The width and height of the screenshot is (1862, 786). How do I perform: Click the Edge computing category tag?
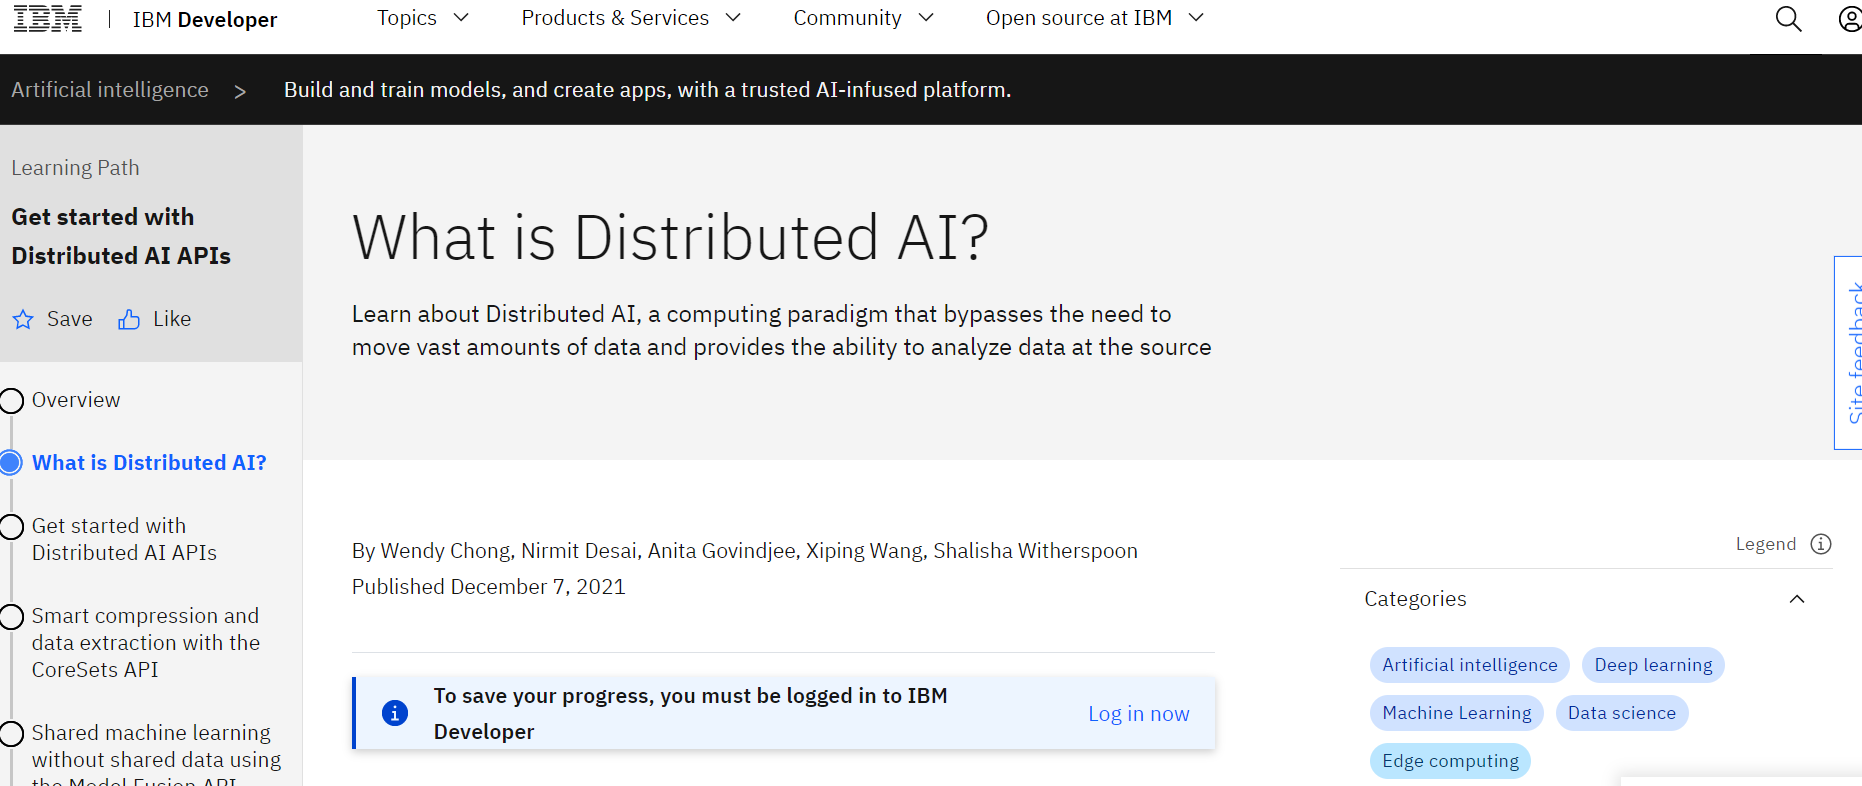tap(1450, 761)
